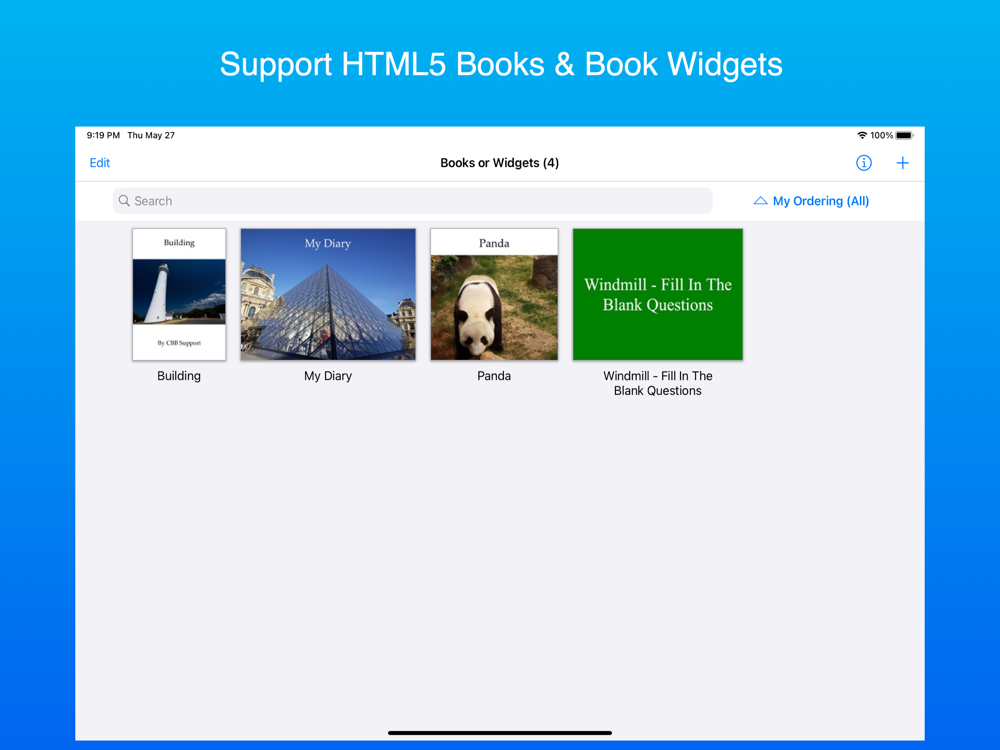This screenshot has width=1000, height=750.
Task: Open the Panda book cover
Action: pos(494,295)
